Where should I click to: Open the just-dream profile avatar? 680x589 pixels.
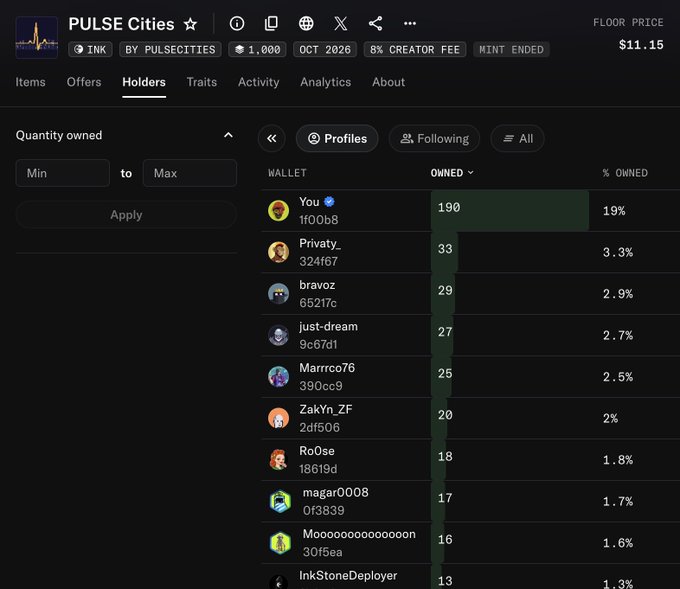pyautogui.click(x=278, y=335)
